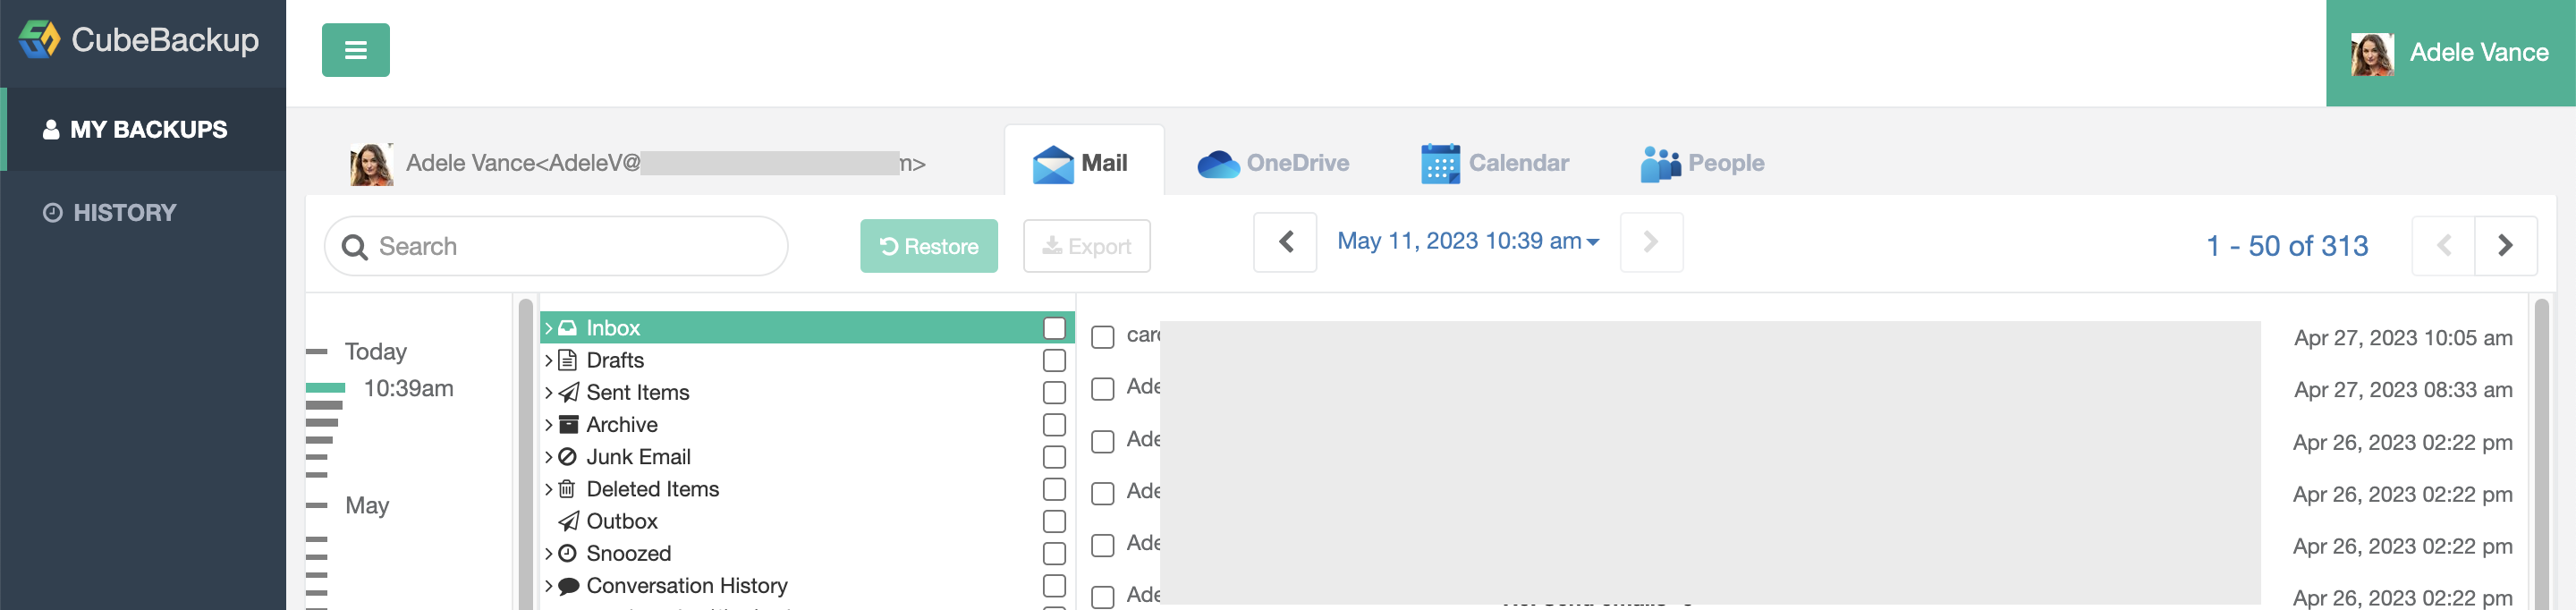This screenshot has width=2576, height=610.
Task: Expand the Archive folder chevron
Action: pyautogui.click(x=548, y=424)
